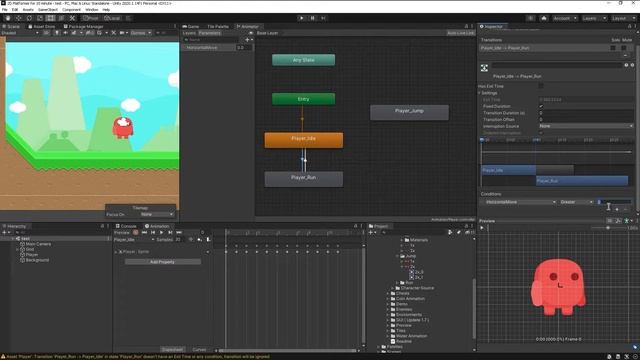Toggle scene lighting icon

[57, 33]
